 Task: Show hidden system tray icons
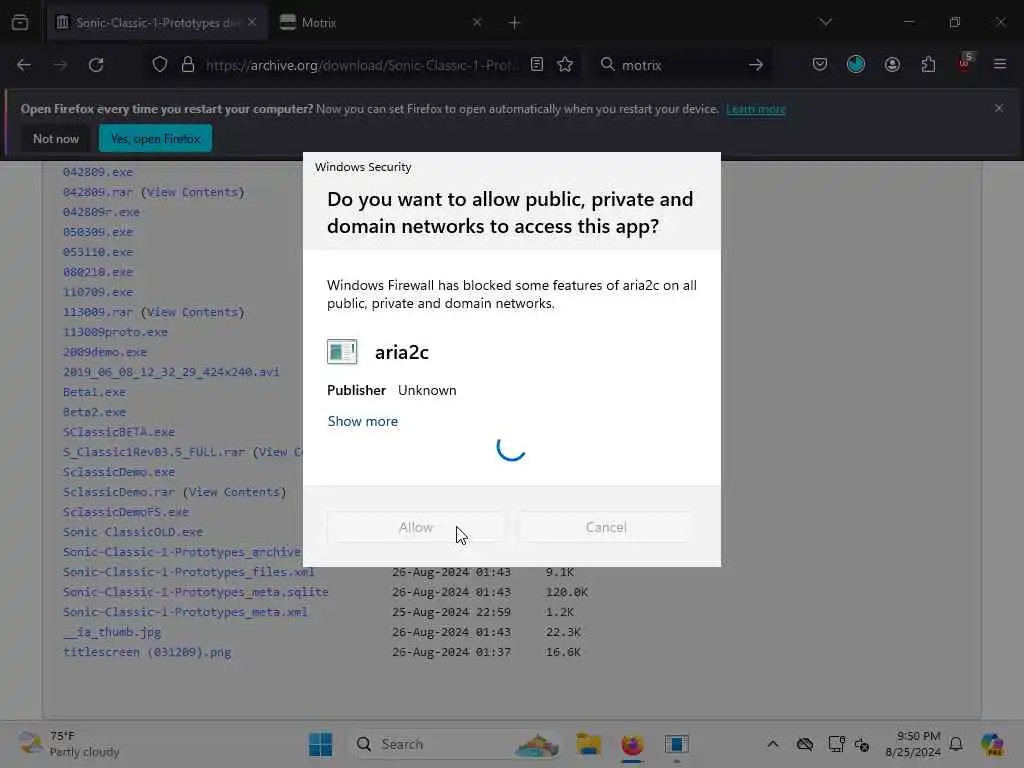click(x=773, y=744)
